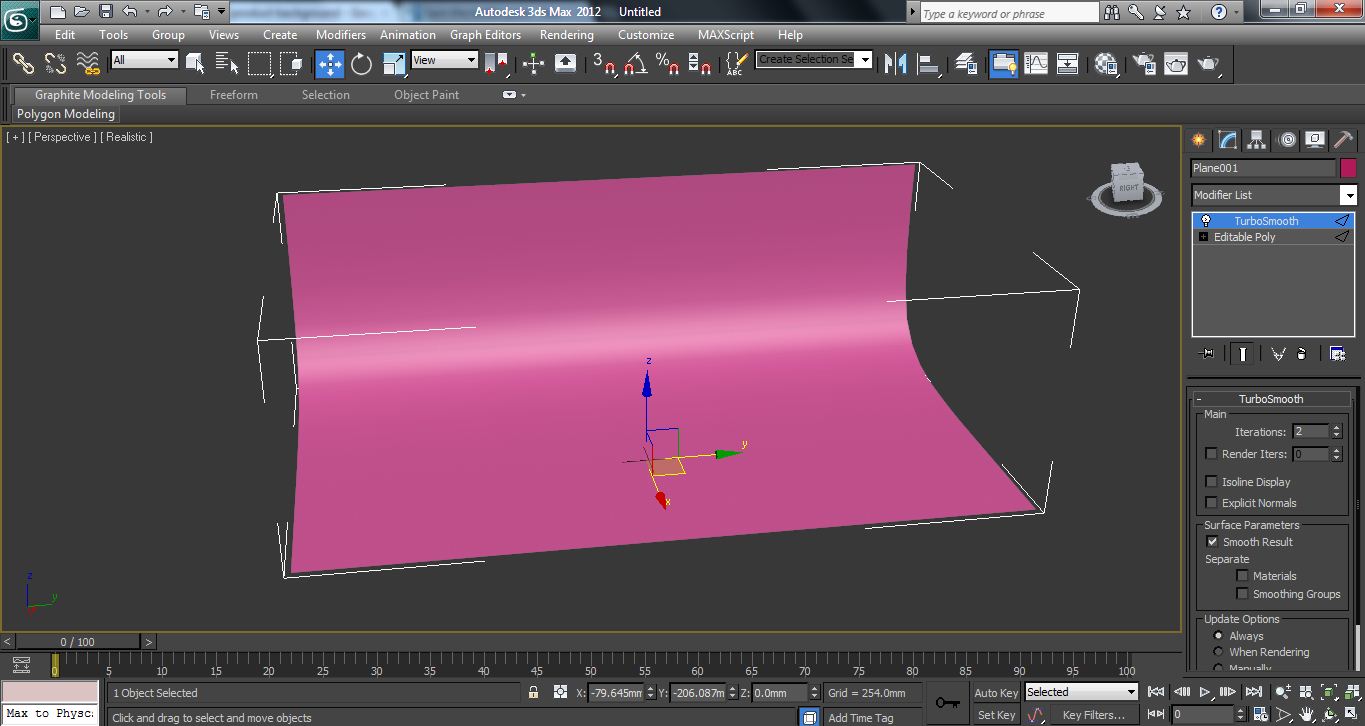Open the Motion panel icon
This screenshot has height=726, width=1365.
pyautogui.click(x=1286, y=140)
